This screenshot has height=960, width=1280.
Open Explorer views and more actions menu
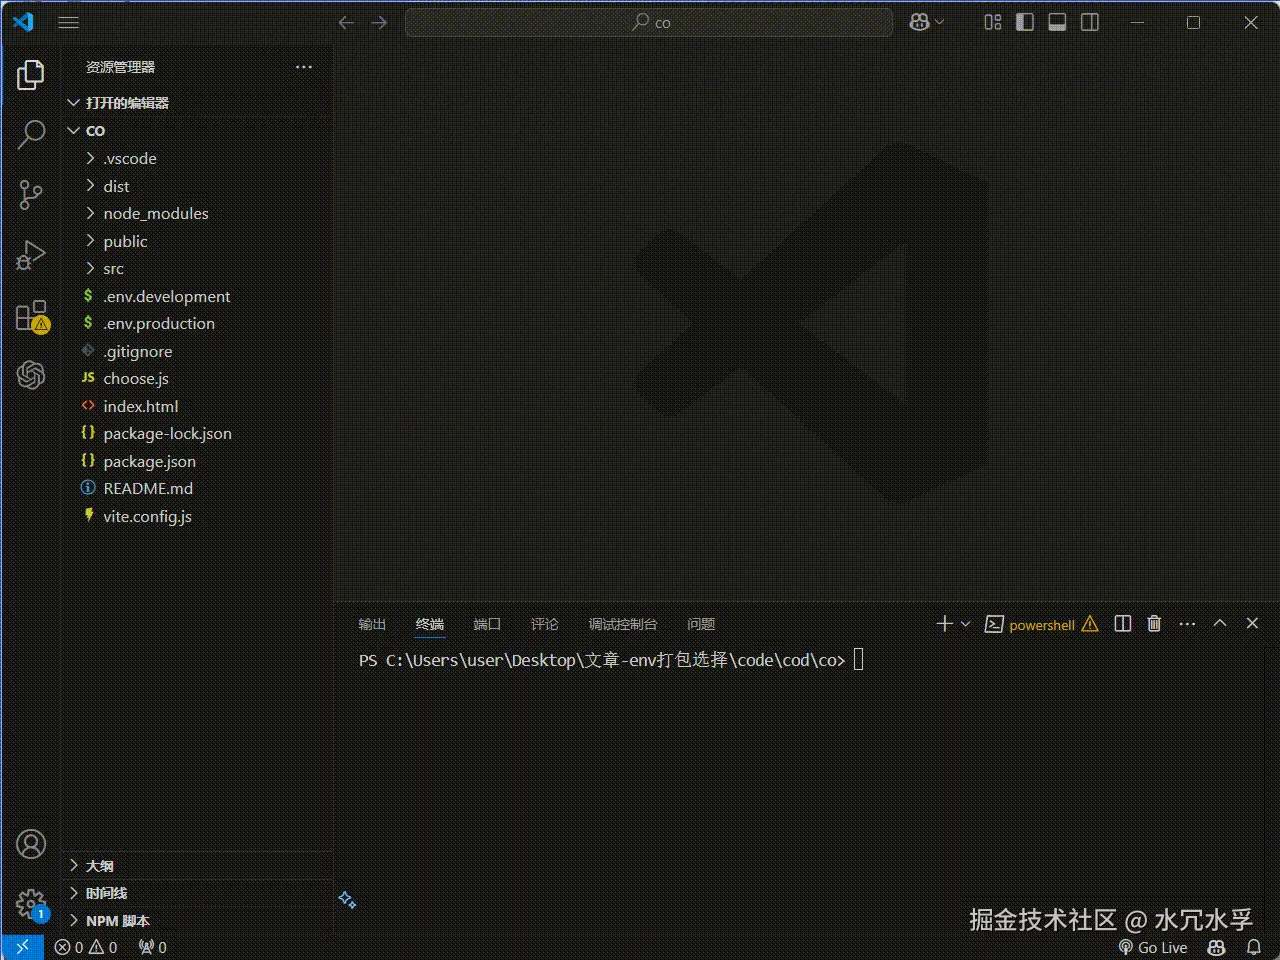[304, 67]
